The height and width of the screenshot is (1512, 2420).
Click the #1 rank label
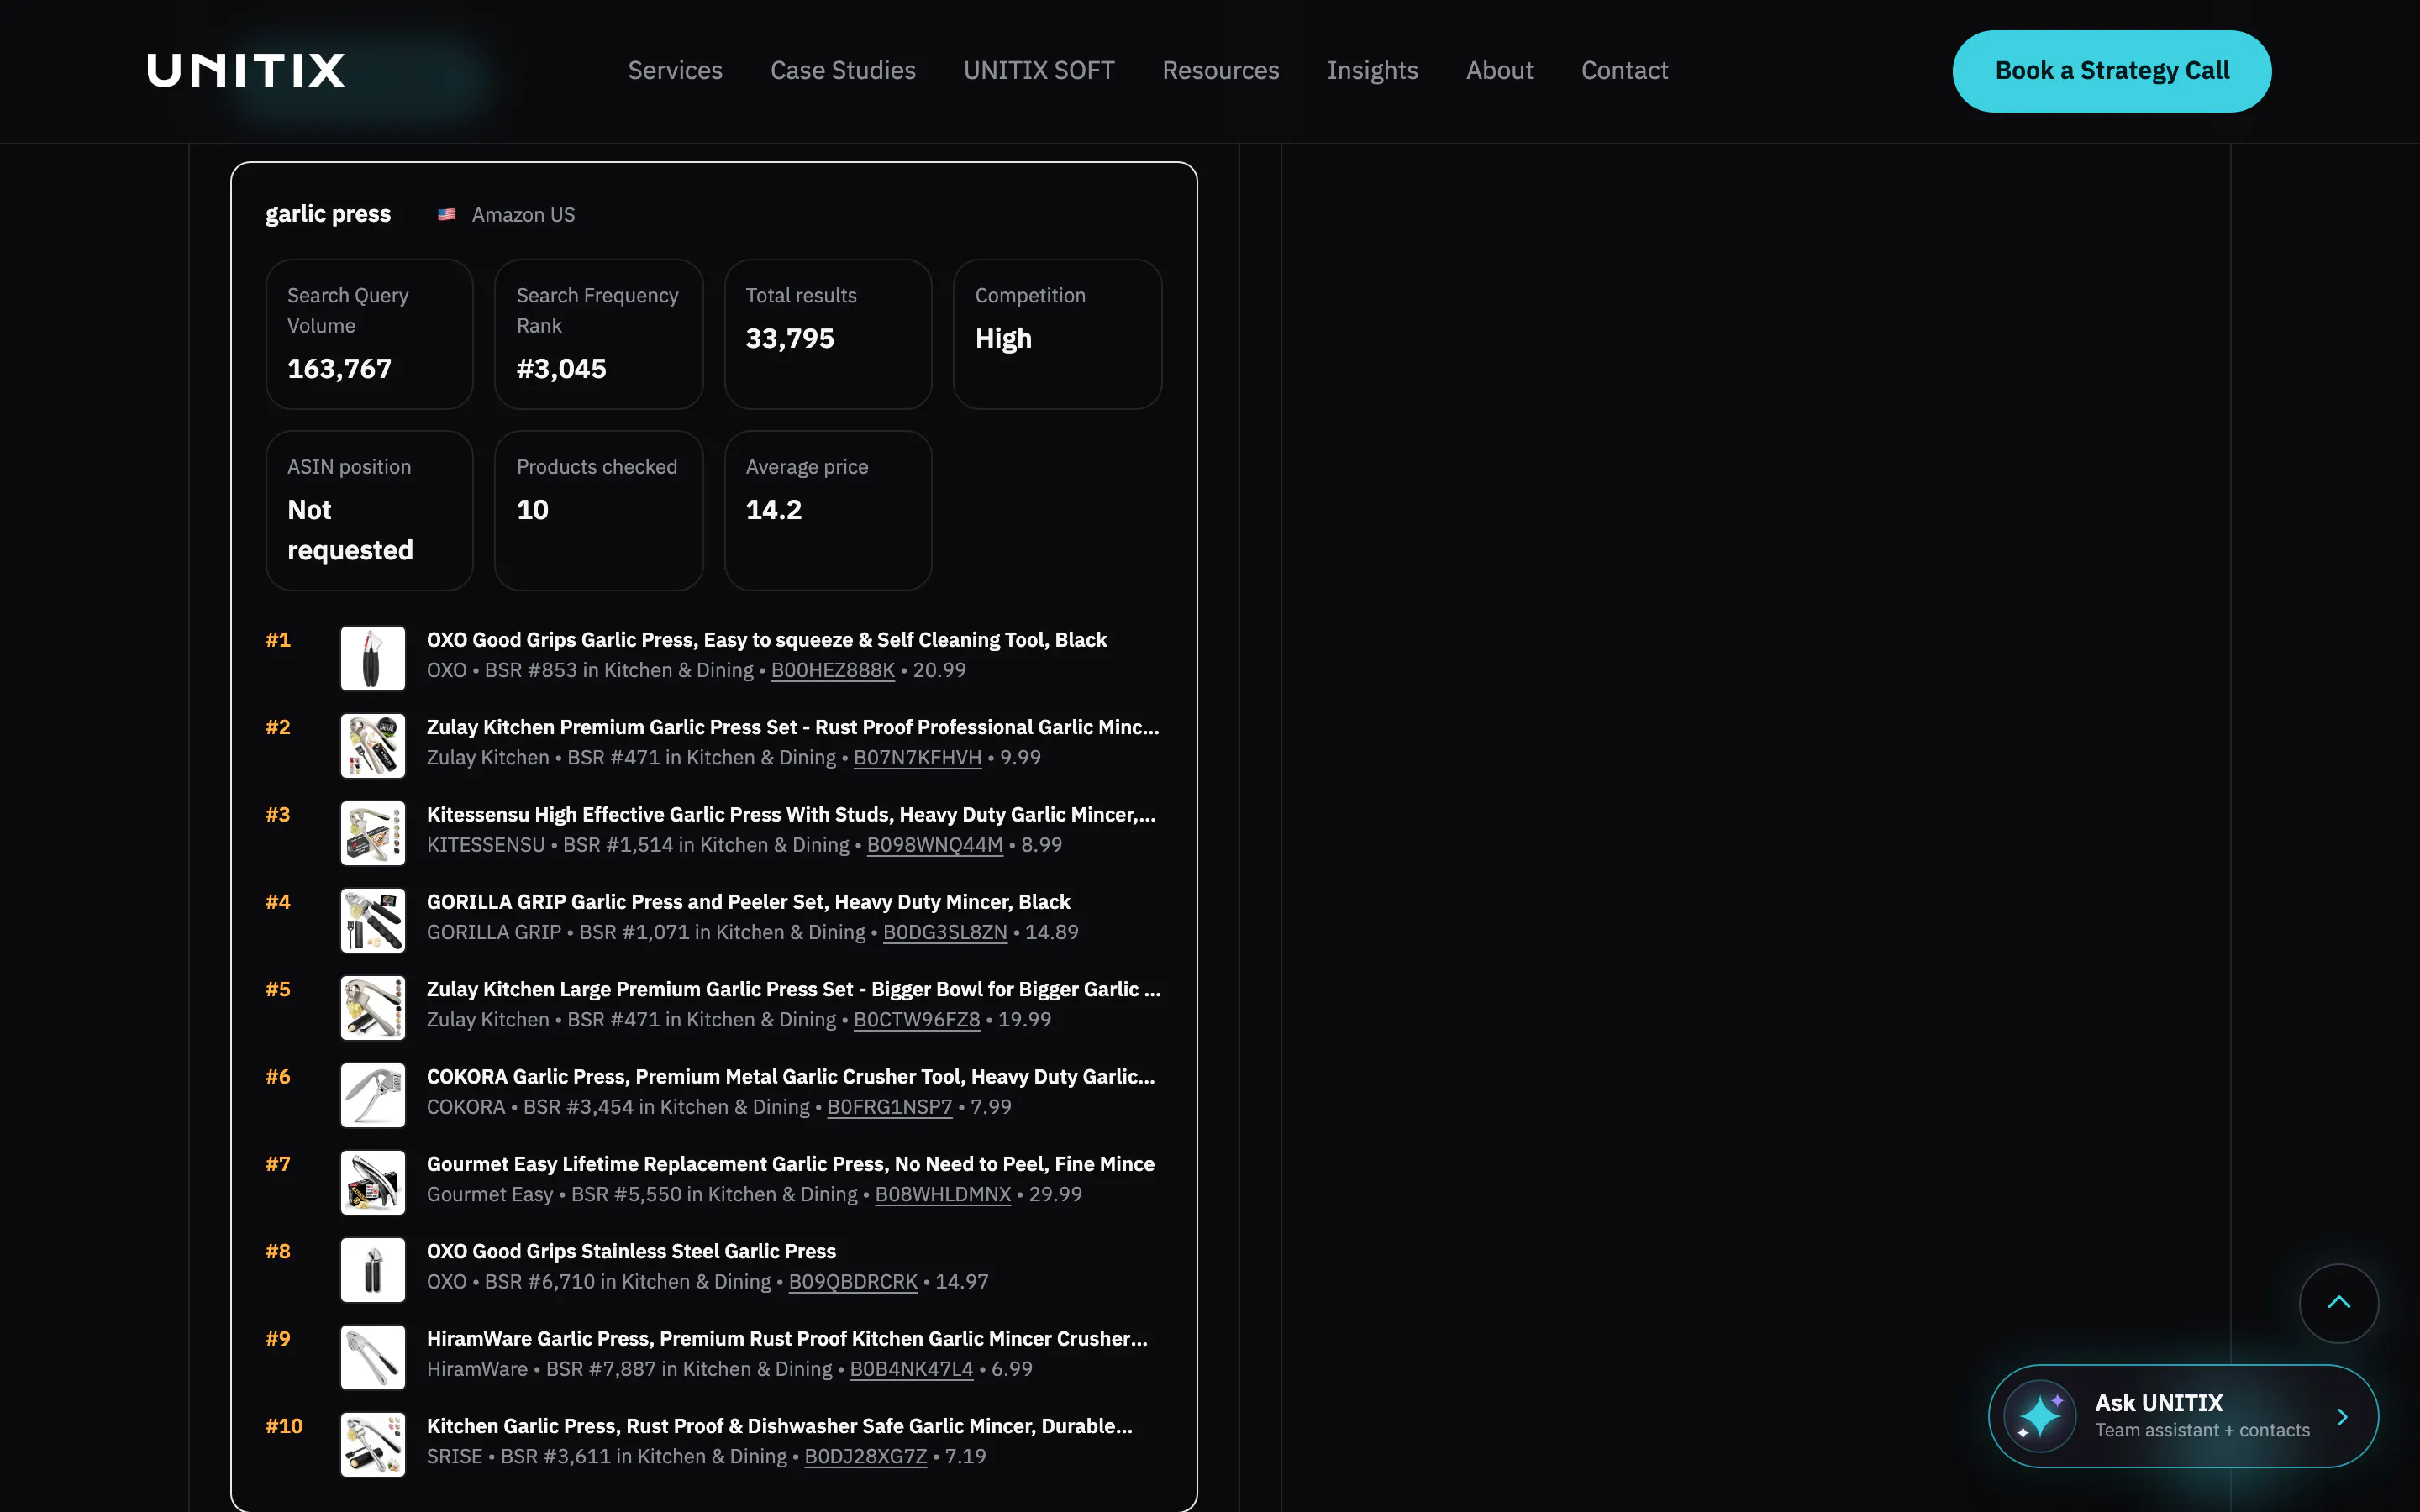pyautogui.click(x=278, y=640)
